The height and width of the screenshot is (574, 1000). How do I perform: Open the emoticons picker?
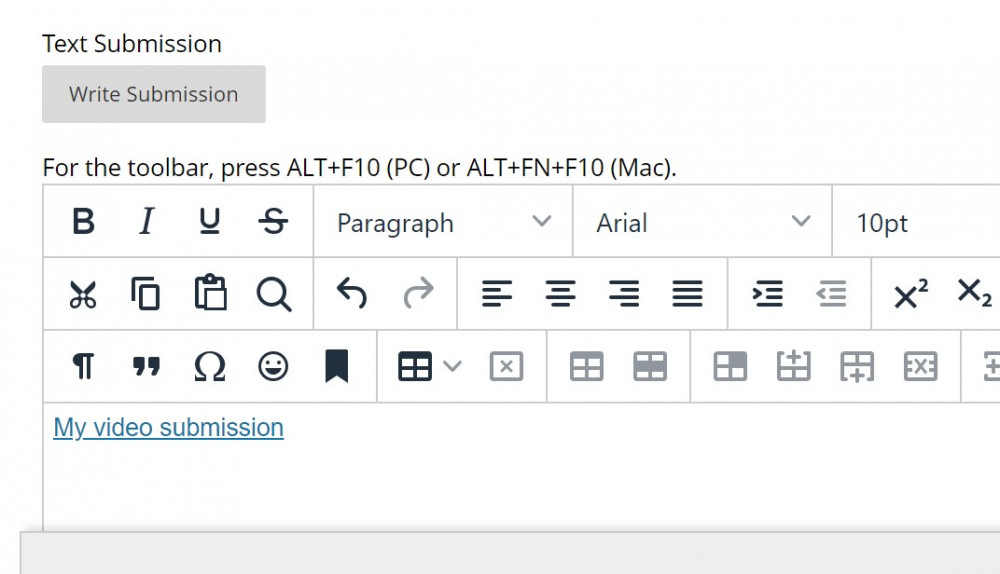[273, 367]
